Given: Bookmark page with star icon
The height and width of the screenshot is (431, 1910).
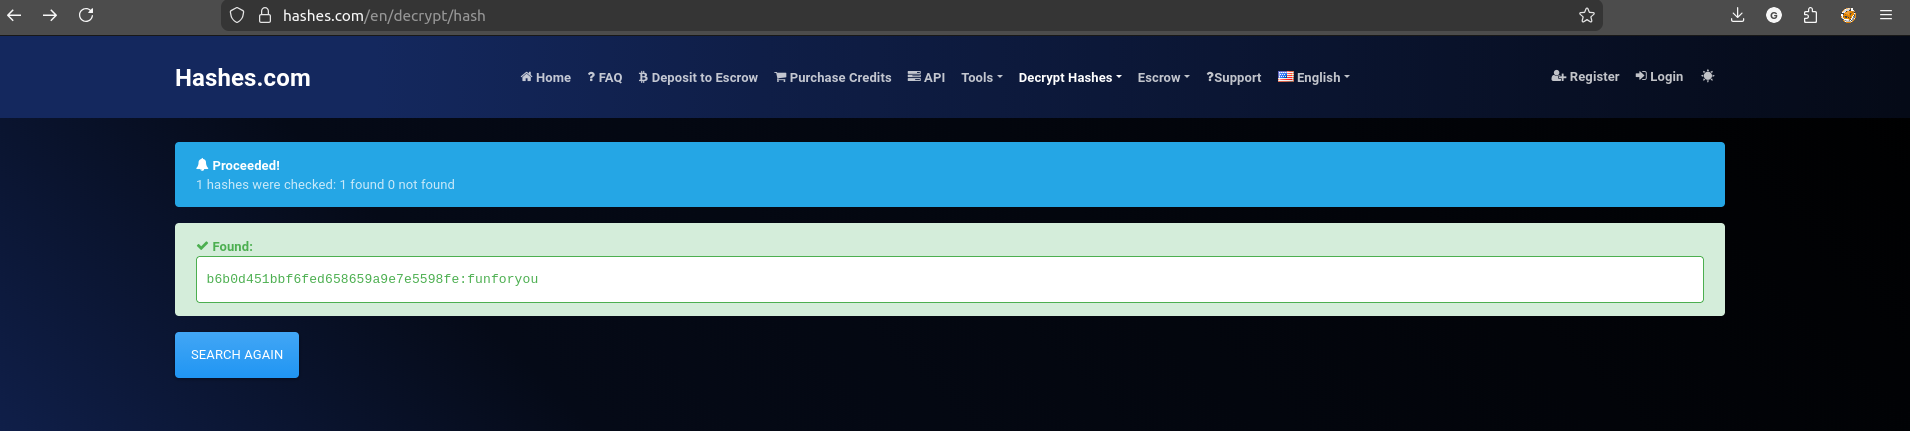Looking at the screenshot, I should coord(1586,15).
